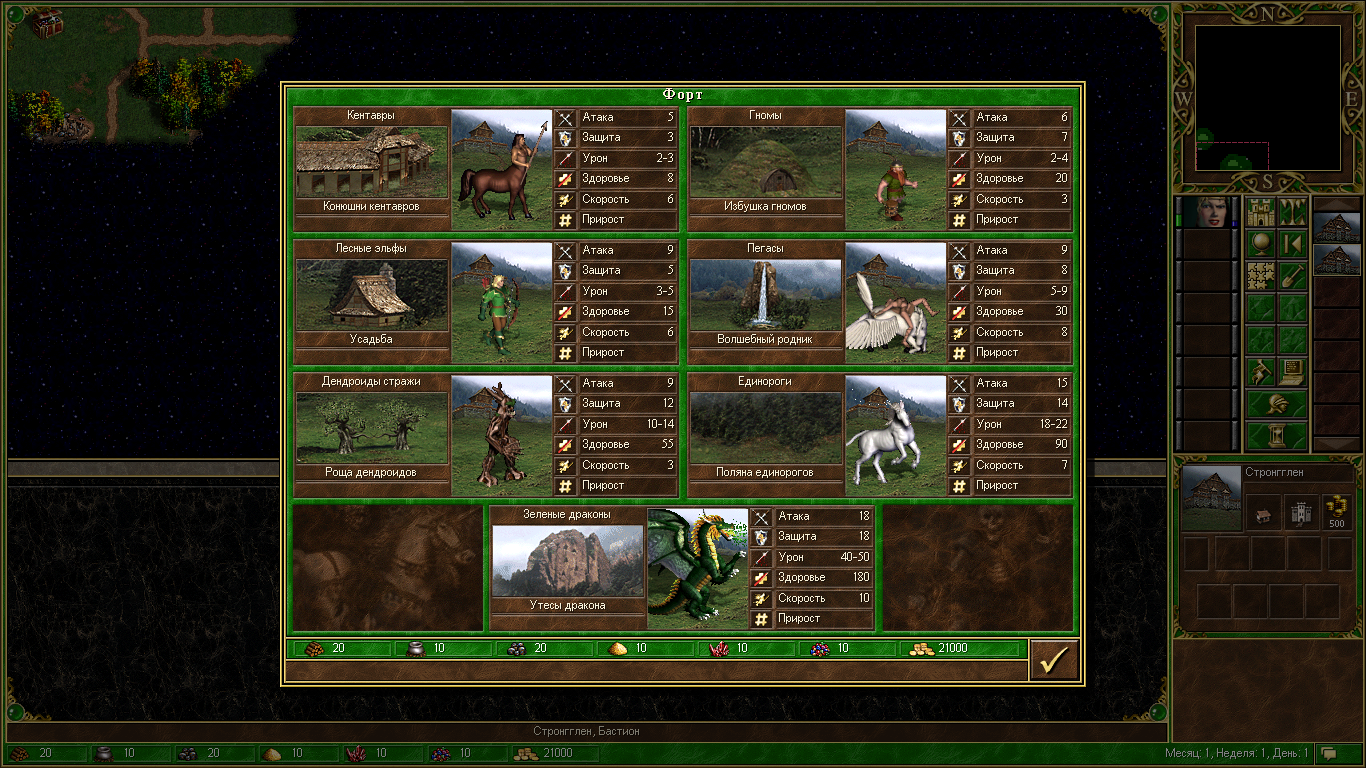Click the grey fort castle icon
This screenshot has width=1366, height=768.
pyautogui.click(x=1300, y=514)
